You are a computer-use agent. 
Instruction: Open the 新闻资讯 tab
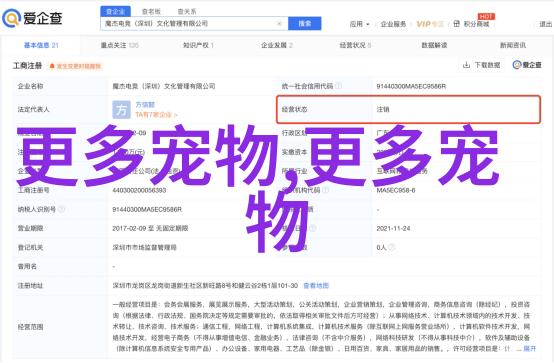click(513, 45)
